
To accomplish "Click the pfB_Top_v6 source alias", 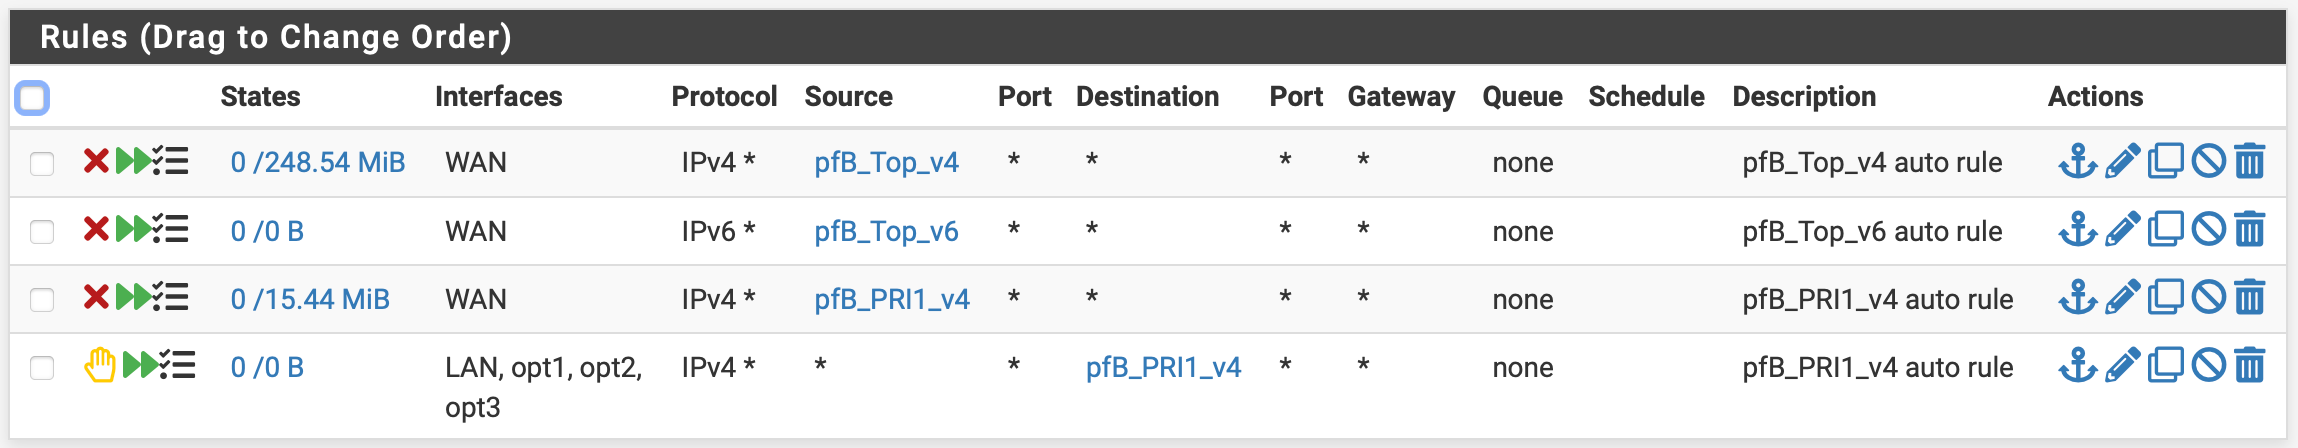I will point(886,231).
